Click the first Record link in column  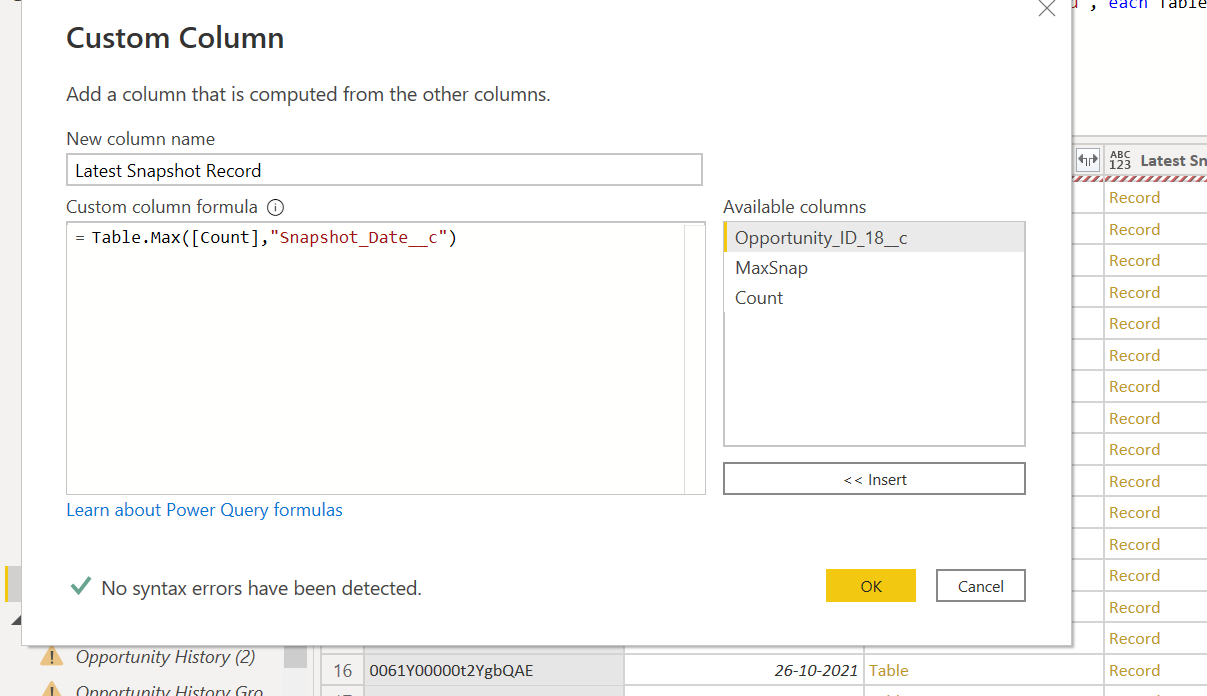coord(1134,198)
